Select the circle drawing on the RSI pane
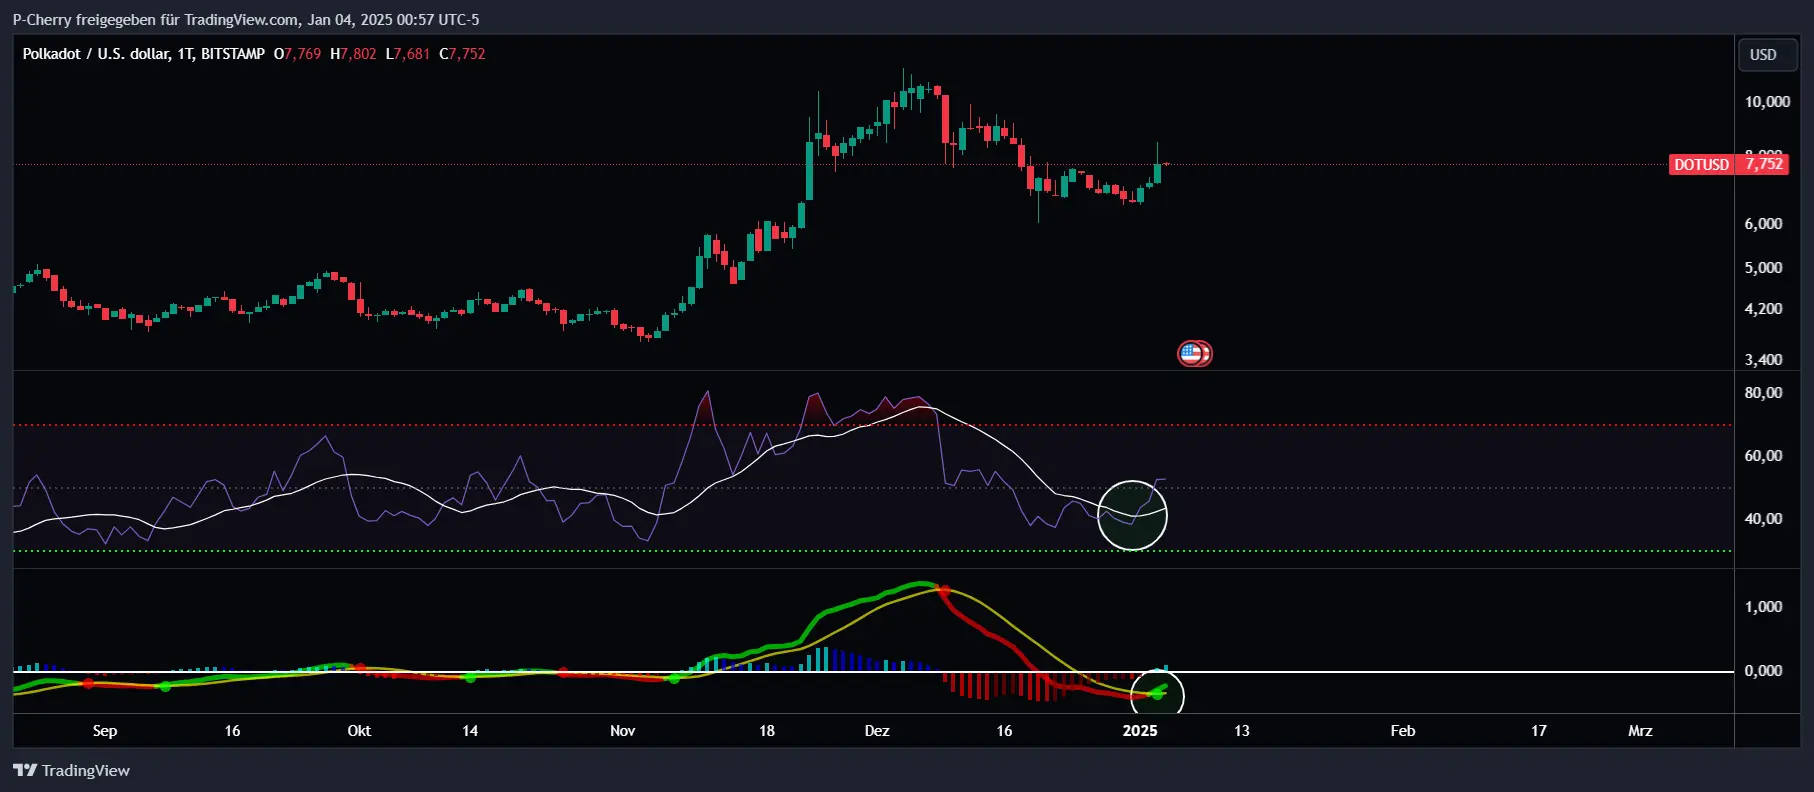Viewport: 1814px width, 792px height. coord(1132,515)
